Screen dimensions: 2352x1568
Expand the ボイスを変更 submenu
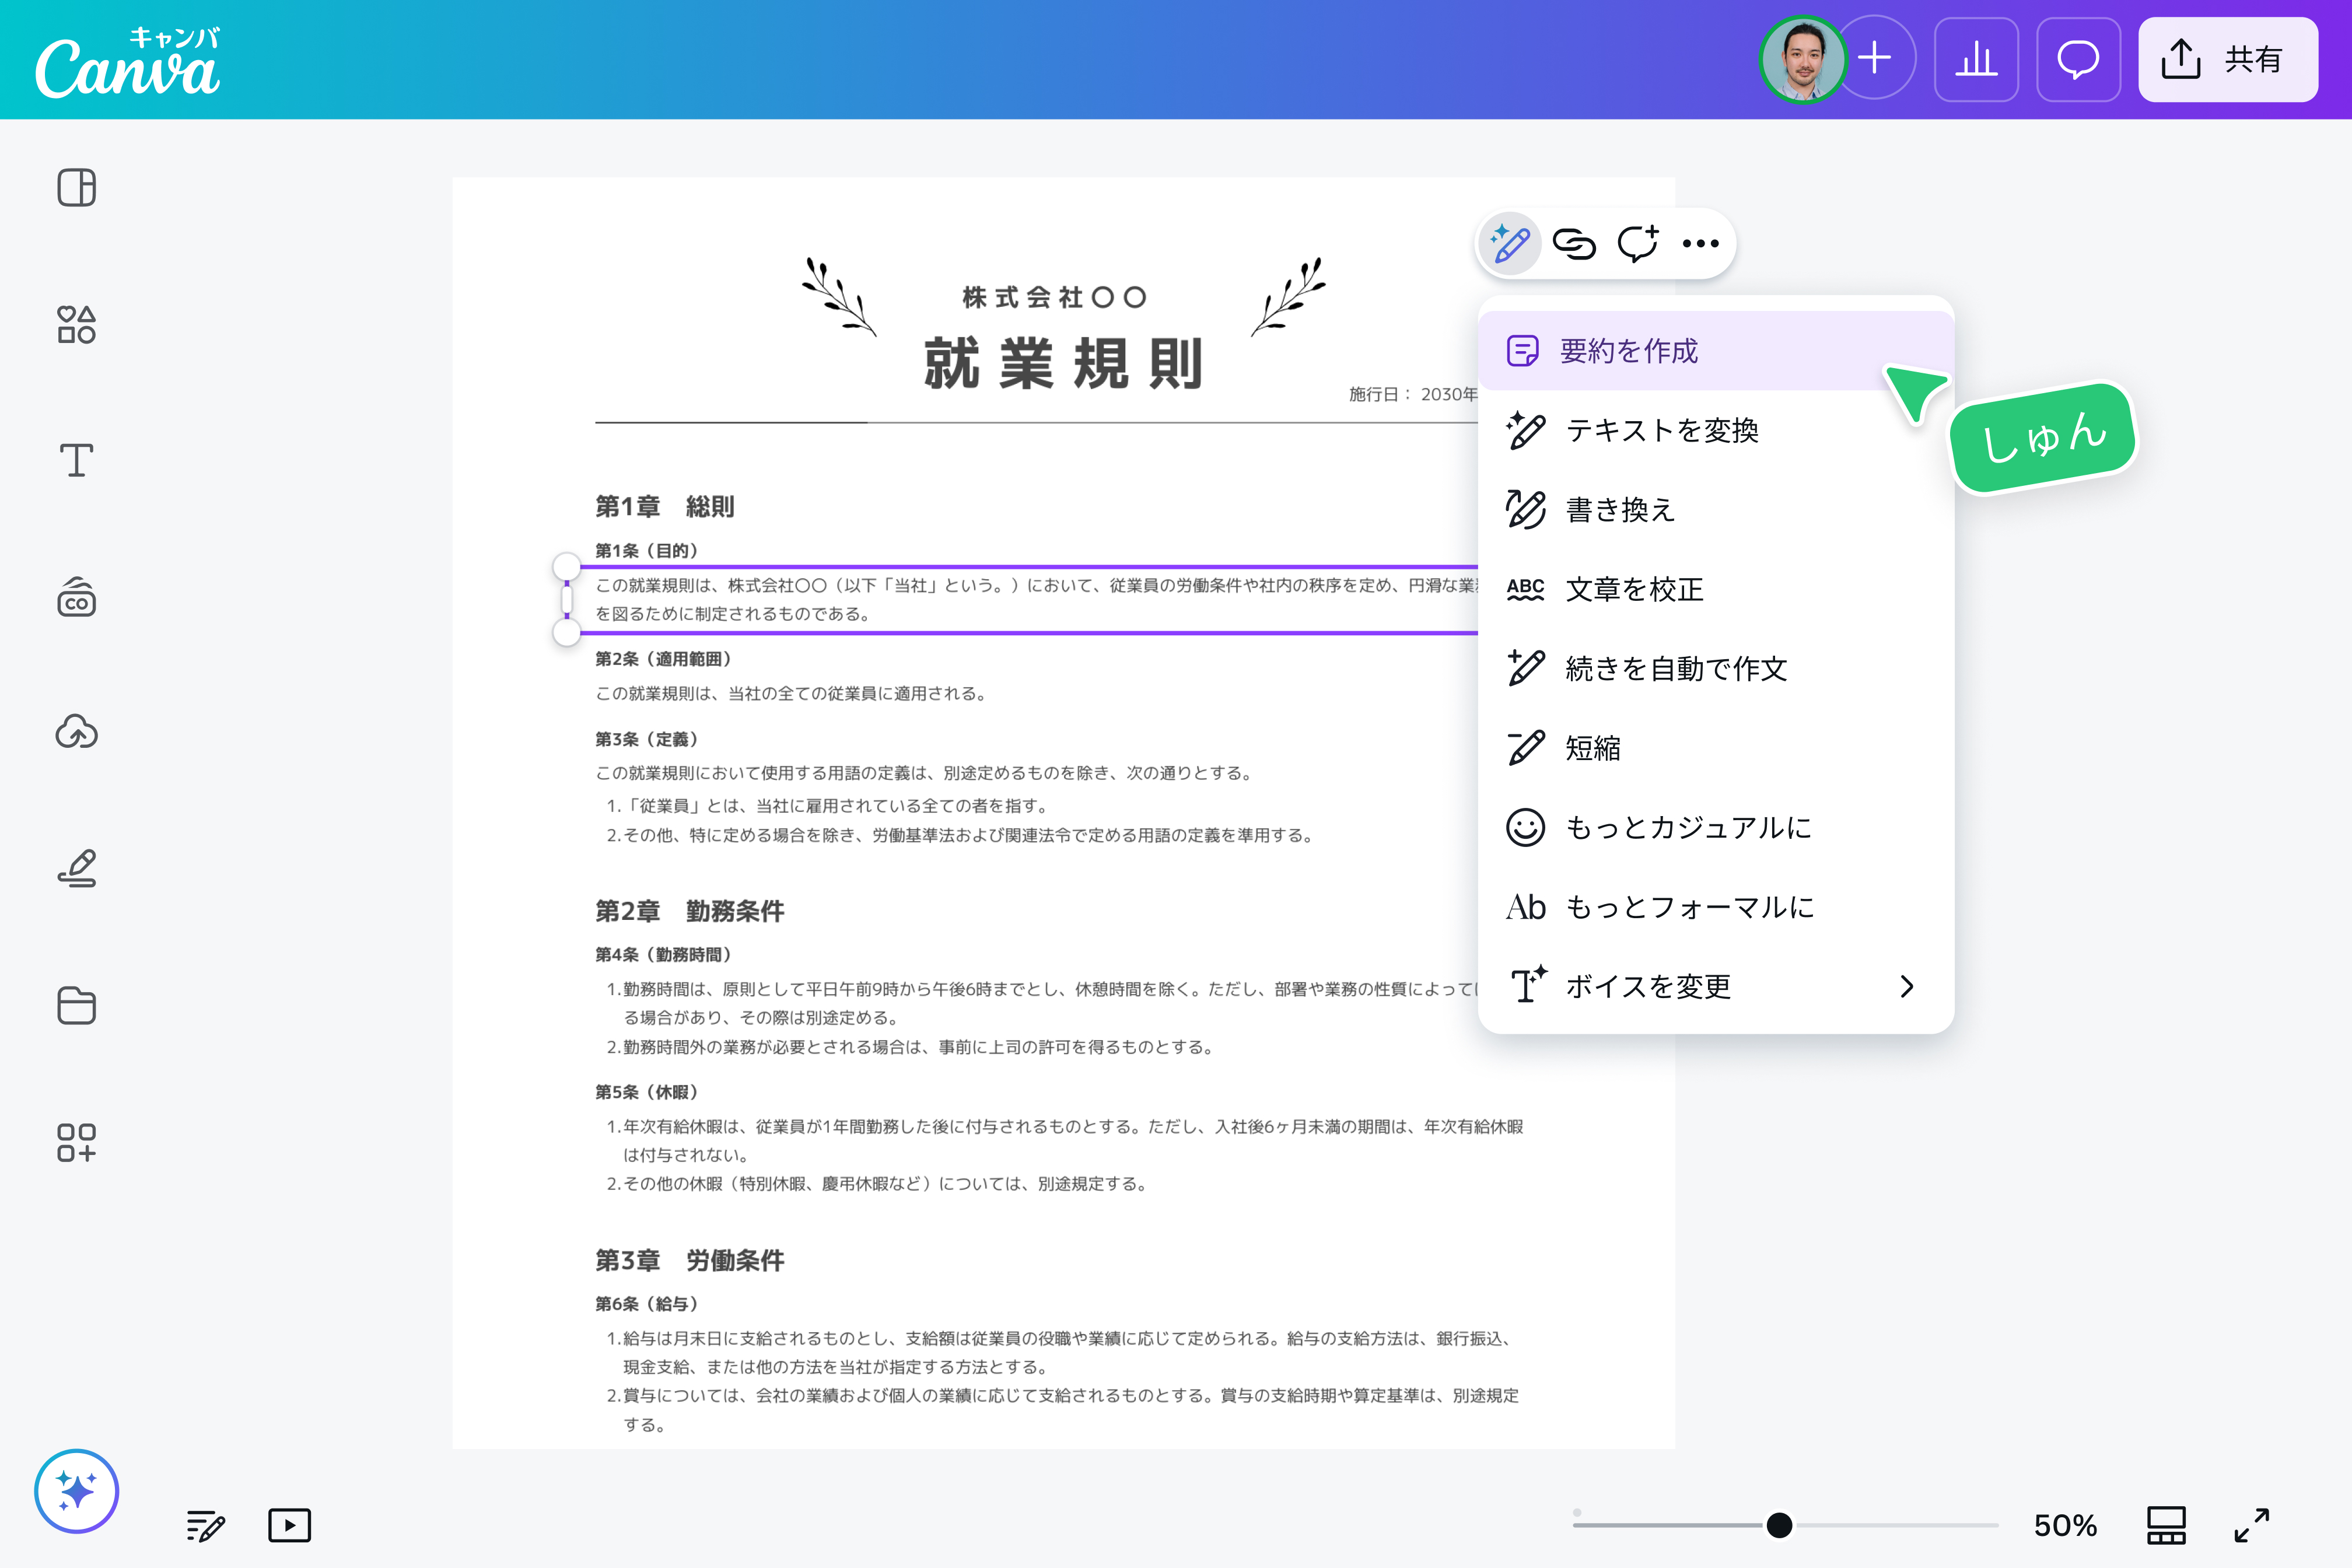click(1716, 986)
